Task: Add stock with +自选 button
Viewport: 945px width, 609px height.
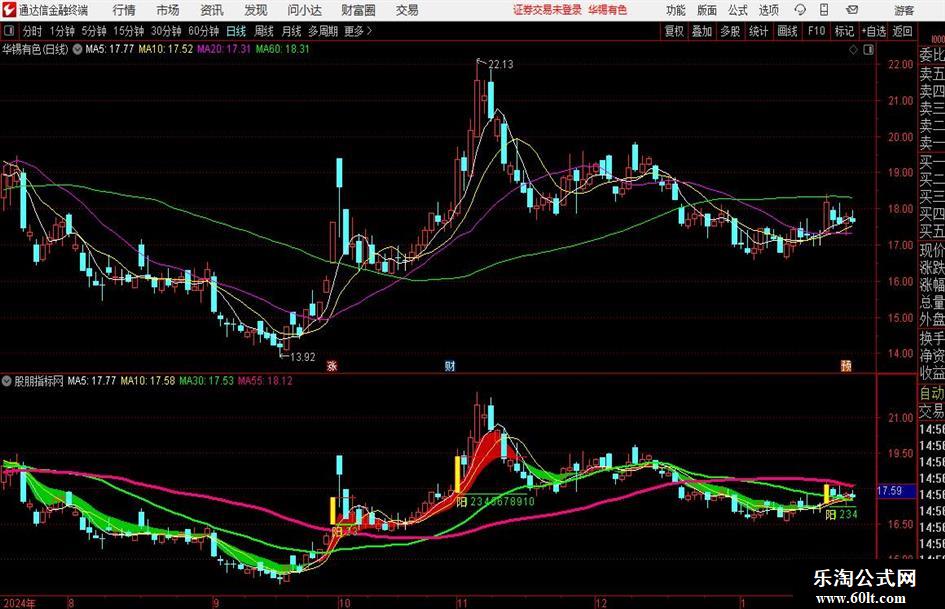Action: 873,31
